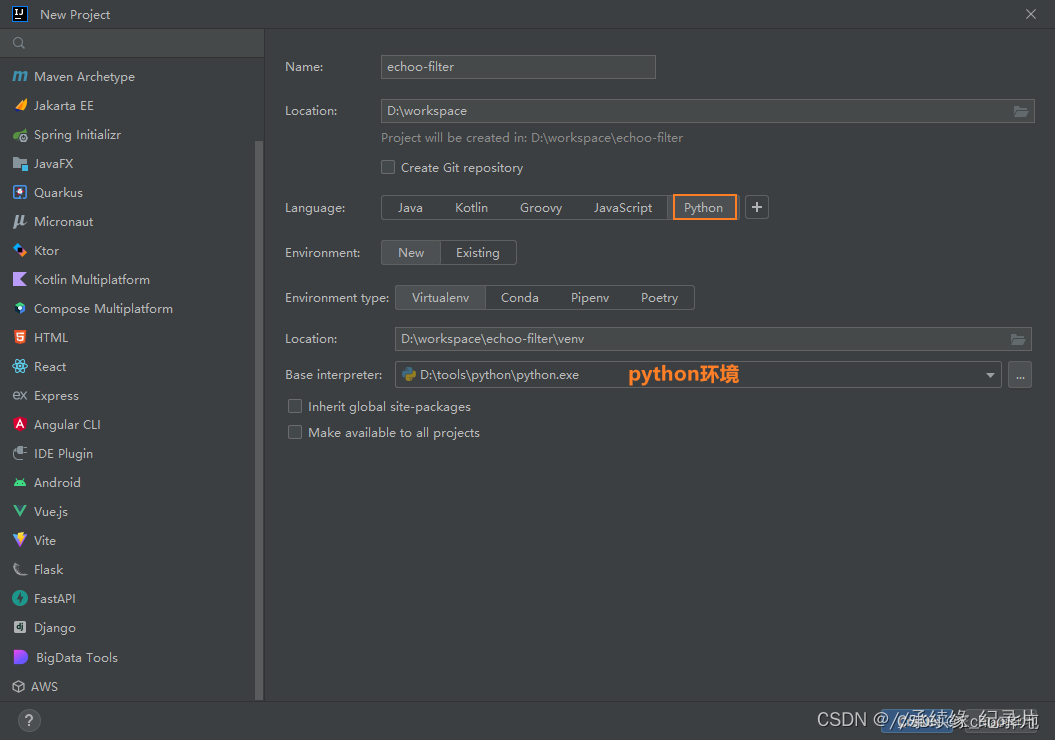This screenshot has height=740, width=1055.
Task: Check Make available to all projects
Action: tap(295, 432)
